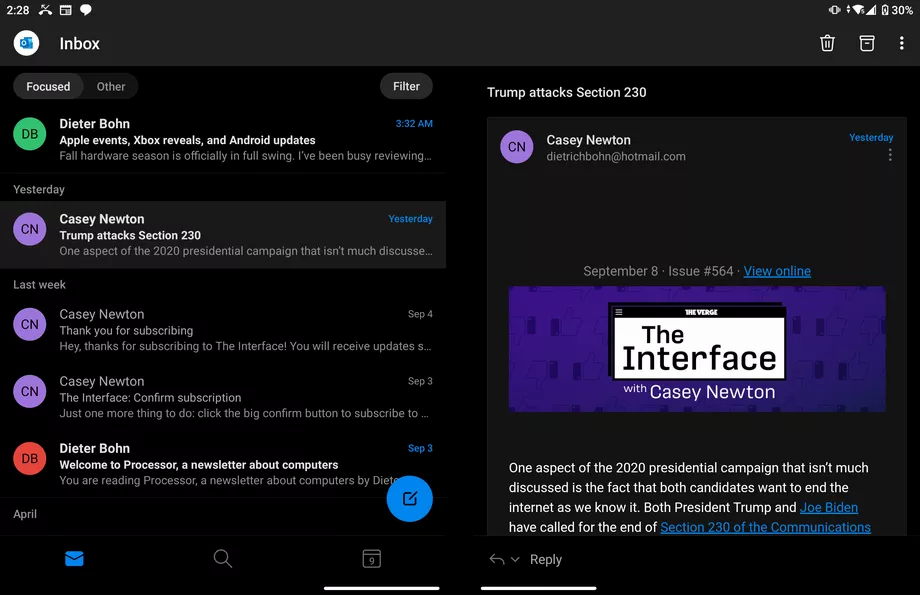Tap CN avatar on Trump attacks email row

29,229
